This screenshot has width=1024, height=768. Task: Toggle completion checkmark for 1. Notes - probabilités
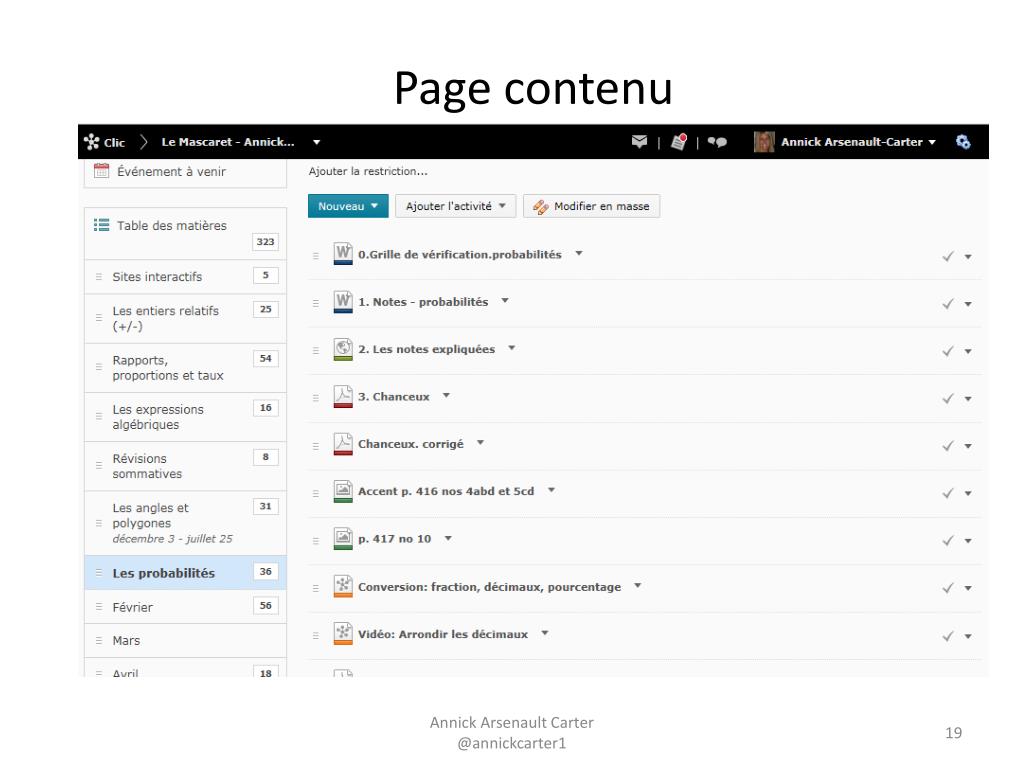948,304
